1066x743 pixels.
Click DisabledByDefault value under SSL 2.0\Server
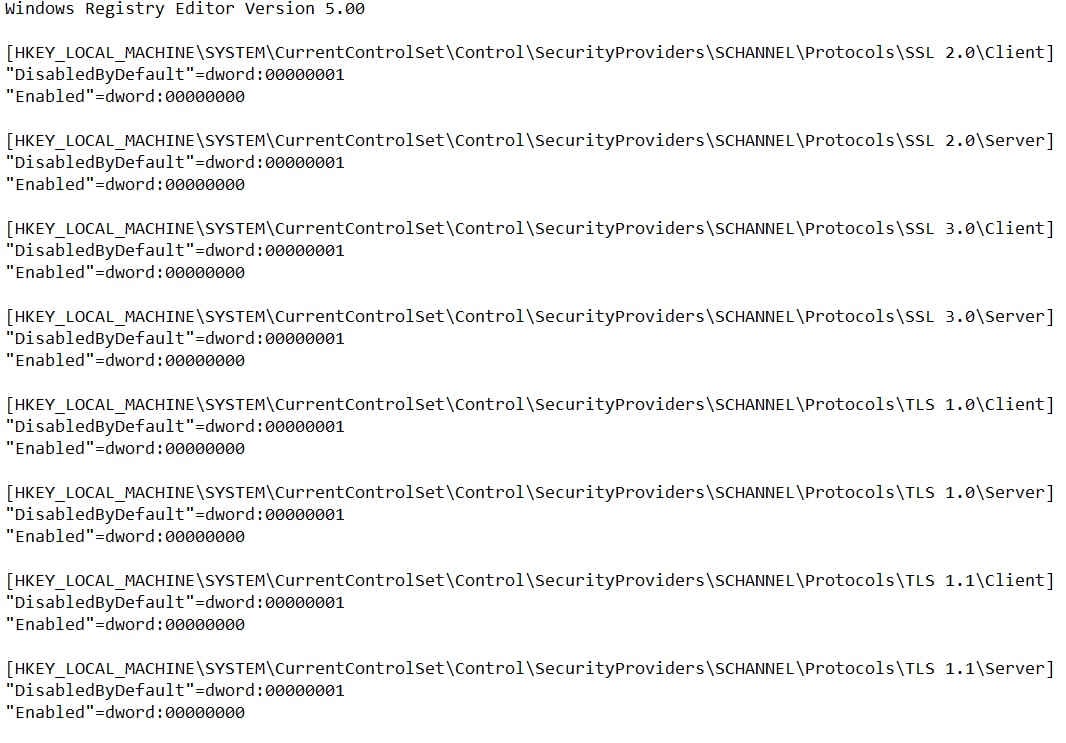pyautogui.click(x=175, y=162)
